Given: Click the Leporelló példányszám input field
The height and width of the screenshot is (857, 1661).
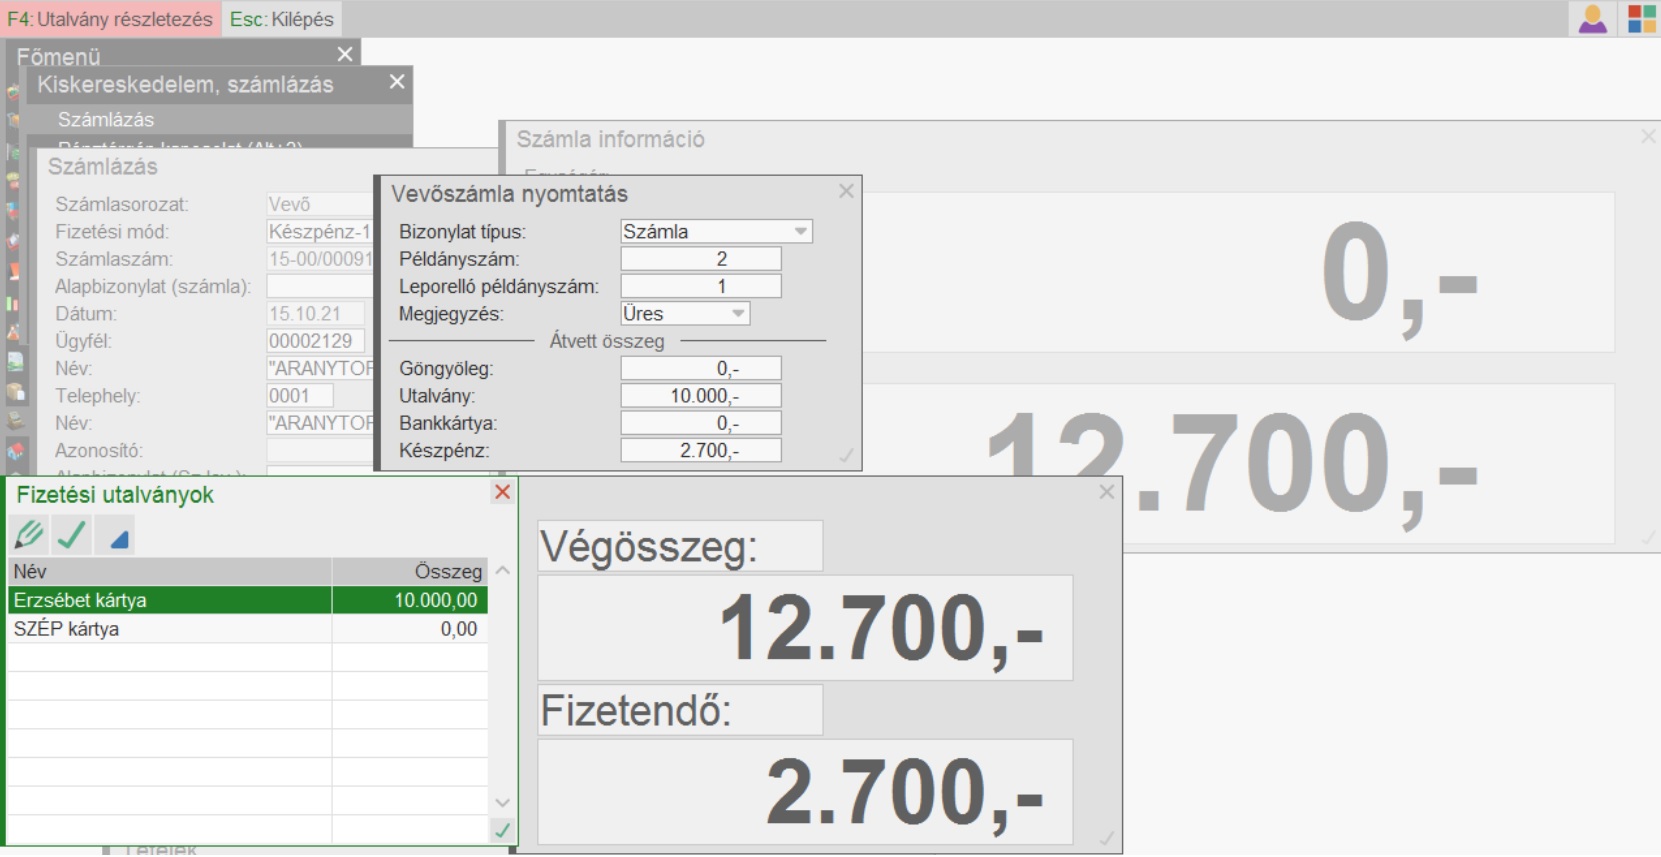Looking at the screenshot, I should [x=701, y=286].
